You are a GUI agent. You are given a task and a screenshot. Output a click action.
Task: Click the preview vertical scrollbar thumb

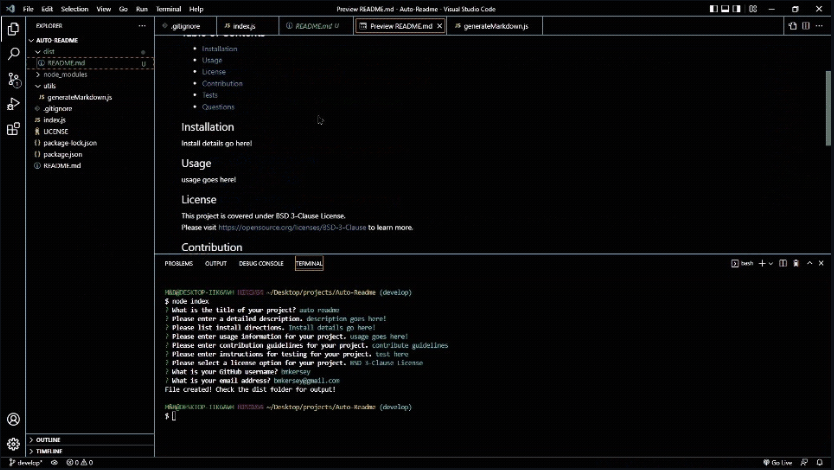click(828, 108)
